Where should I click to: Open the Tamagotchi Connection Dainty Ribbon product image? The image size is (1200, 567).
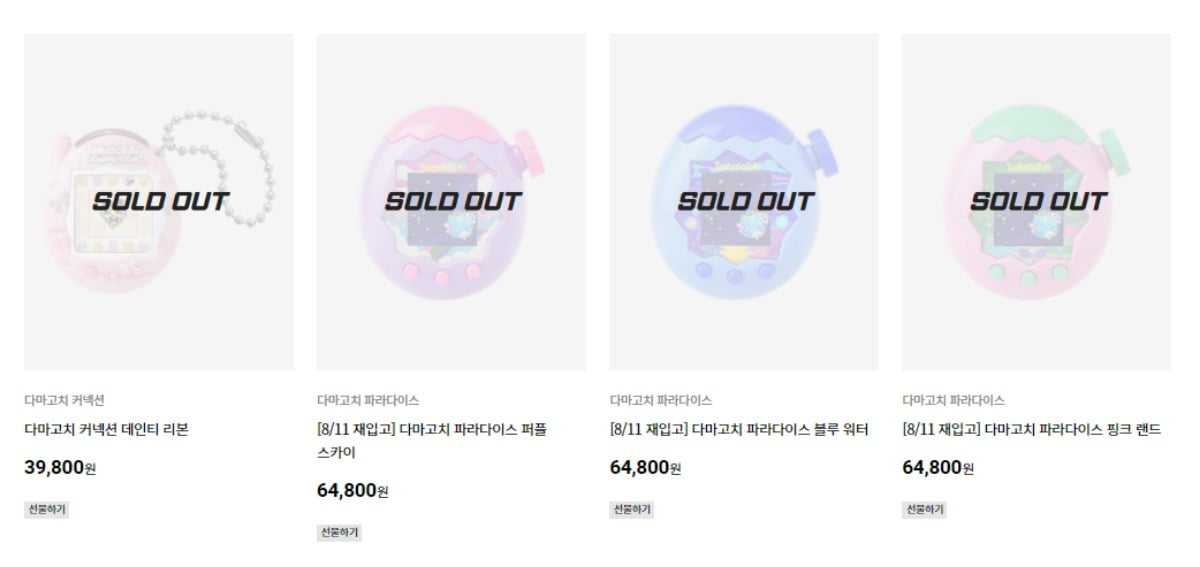[158, 201]
